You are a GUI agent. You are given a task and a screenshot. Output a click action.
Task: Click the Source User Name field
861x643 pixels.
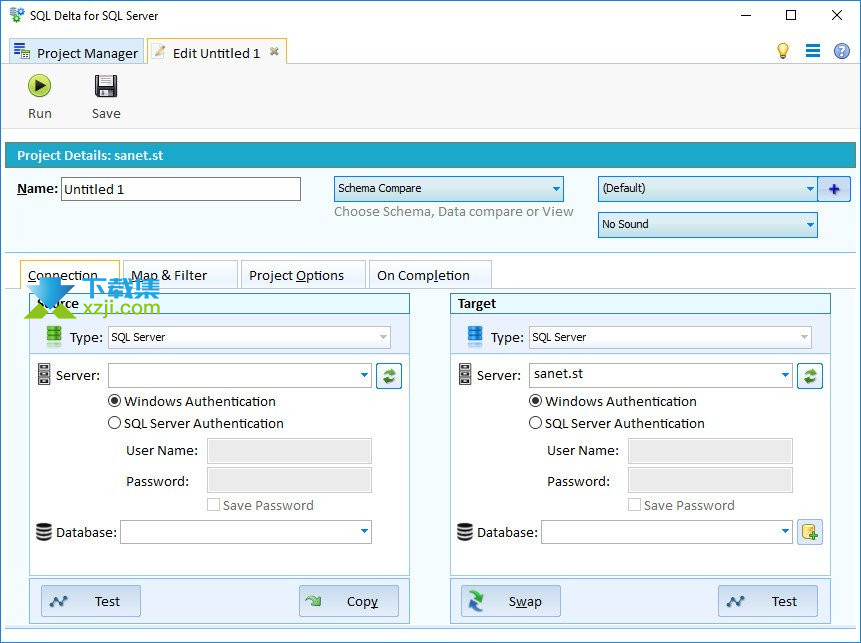[289, 451]
